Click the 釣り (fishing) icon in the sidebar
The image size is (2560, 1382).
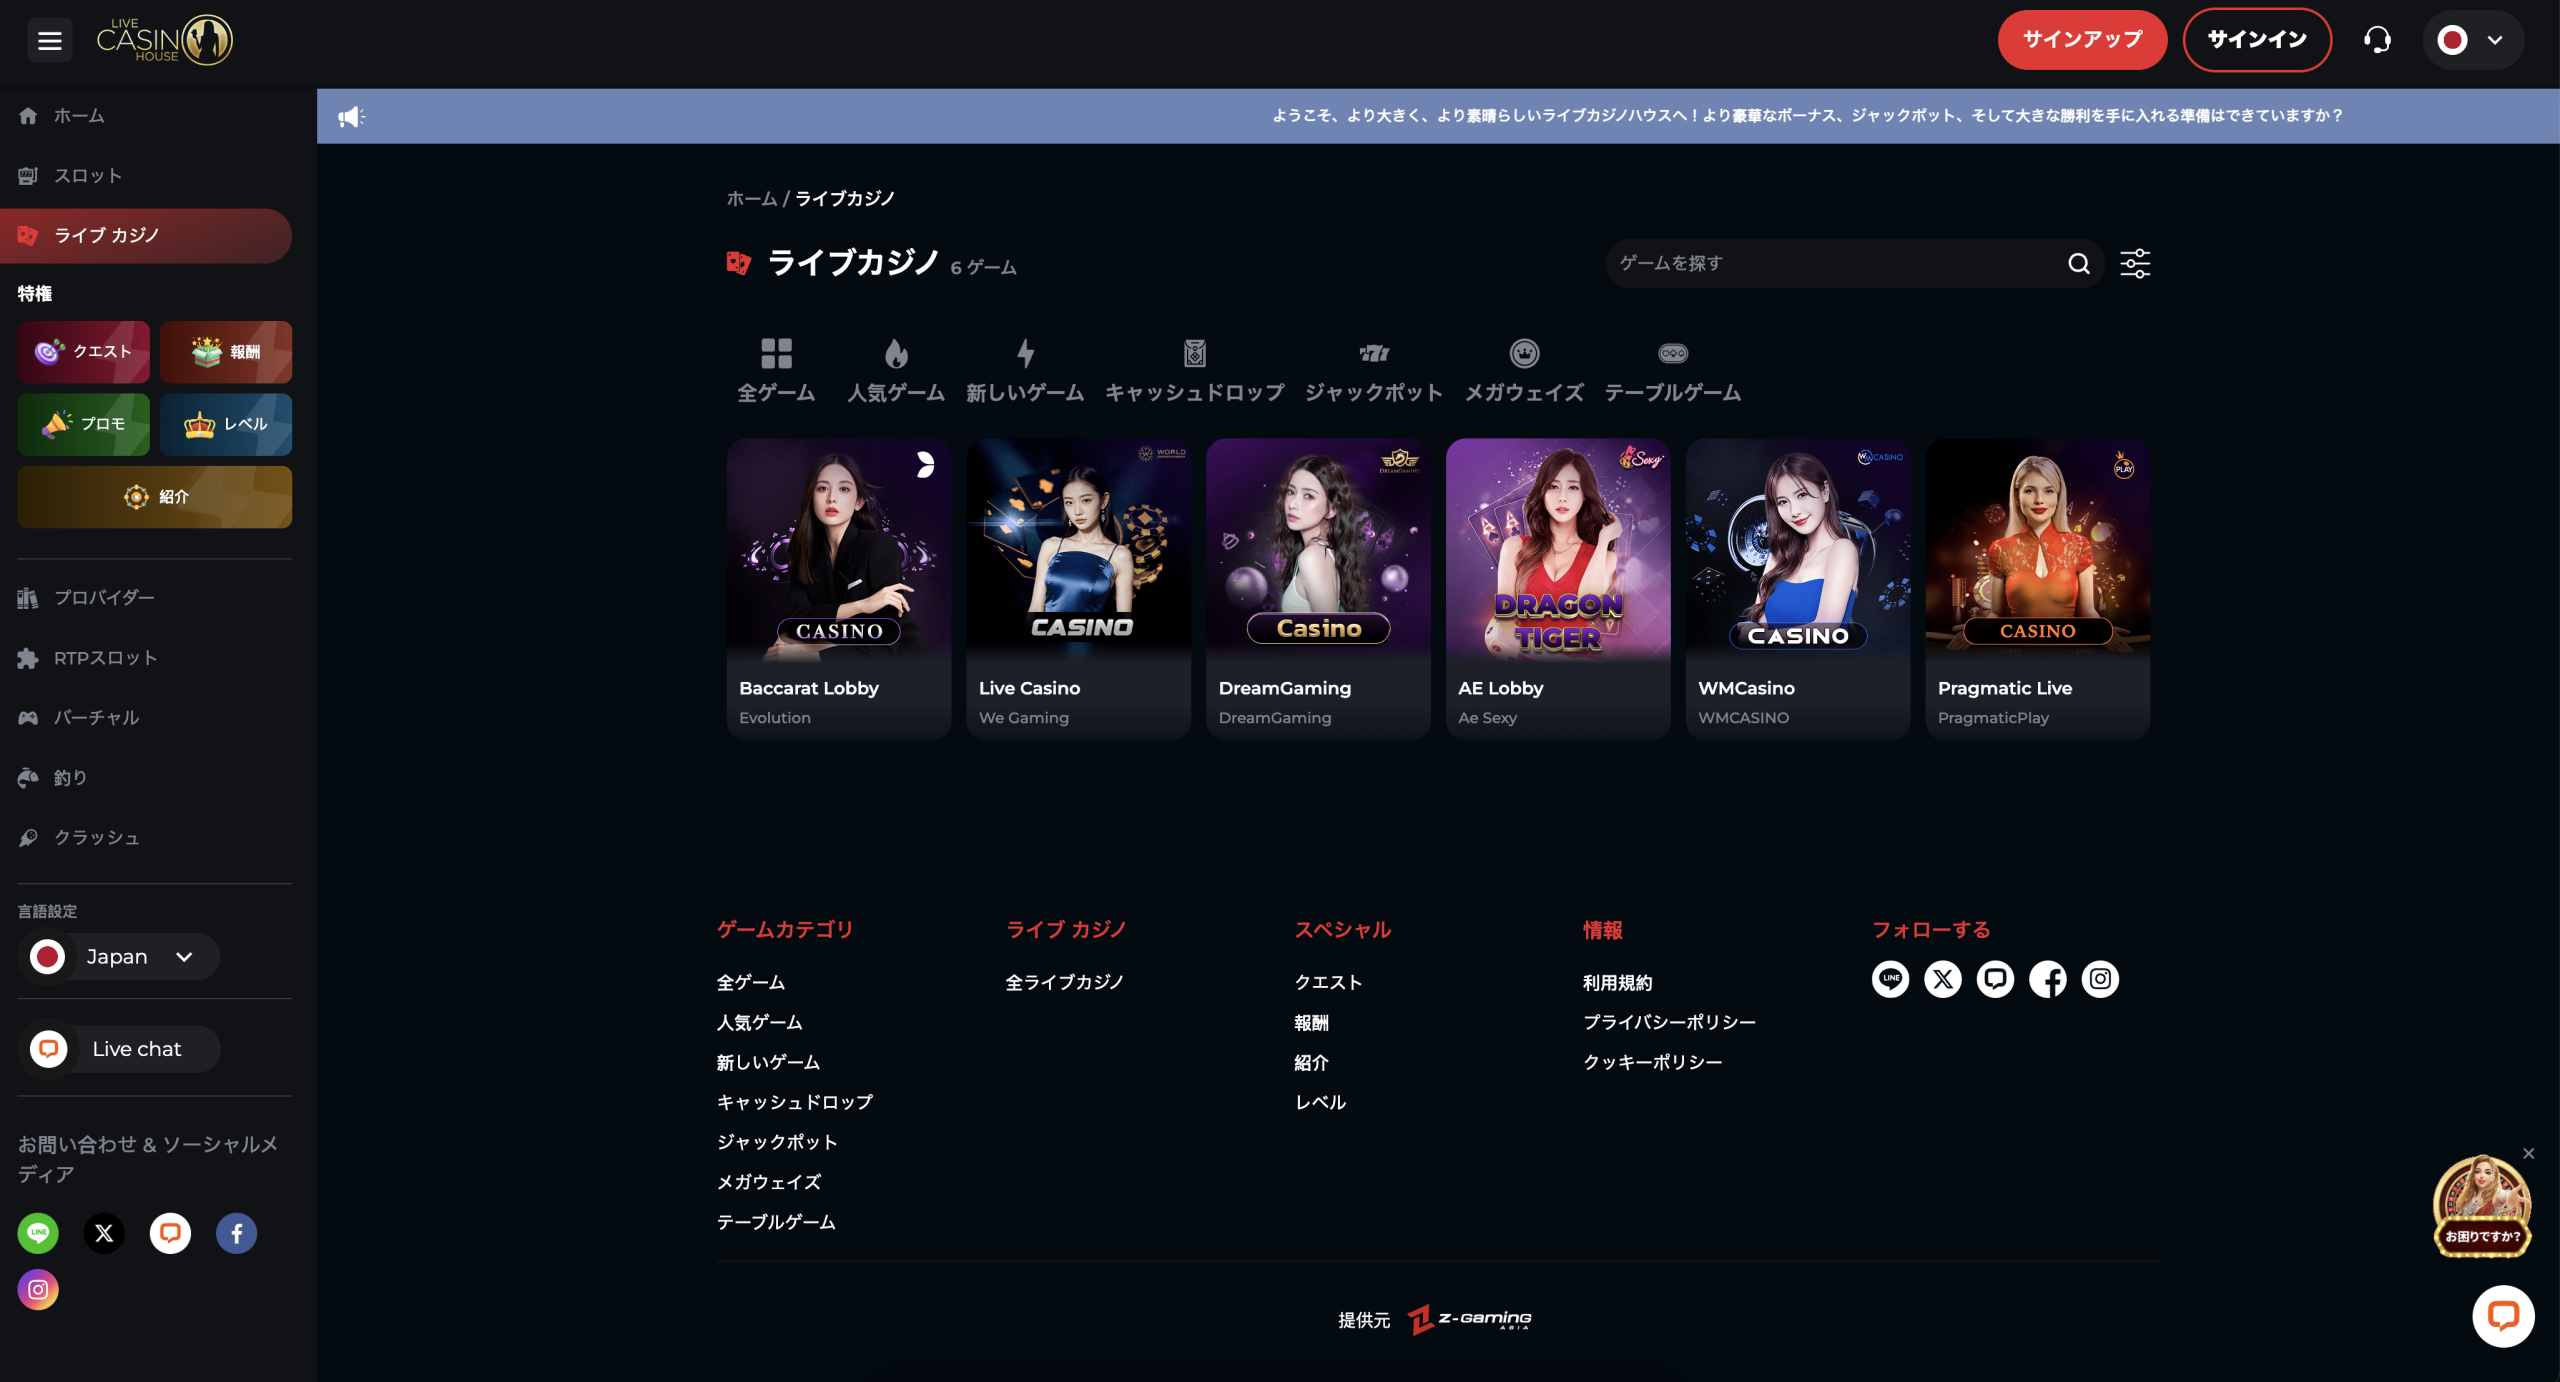[x=29, y=777]
